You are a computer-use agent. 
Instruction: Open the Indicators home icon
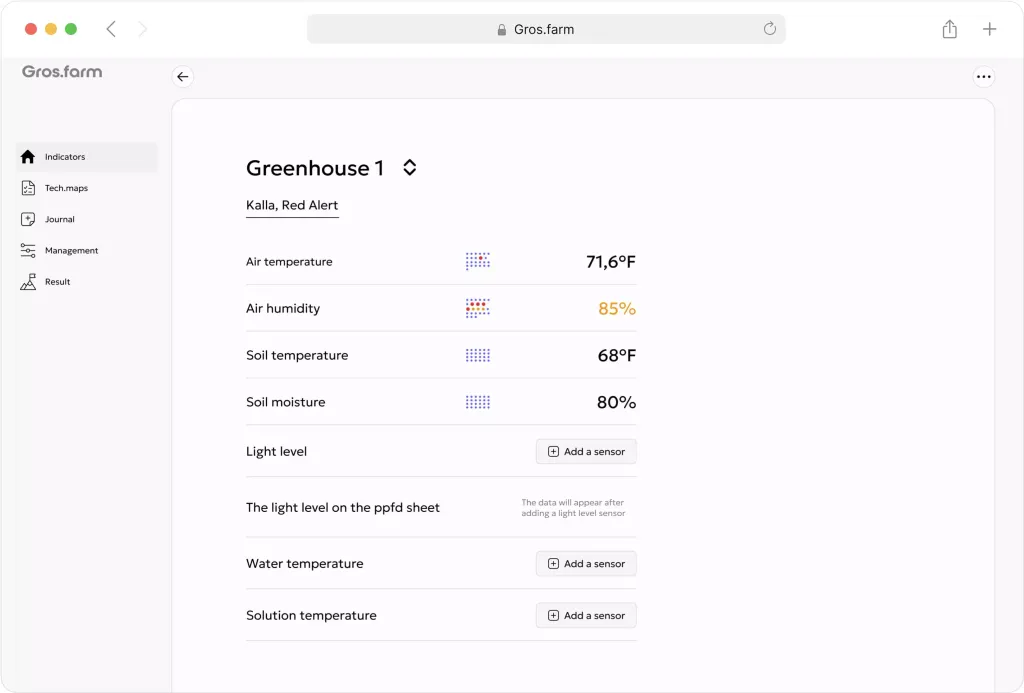27,157
